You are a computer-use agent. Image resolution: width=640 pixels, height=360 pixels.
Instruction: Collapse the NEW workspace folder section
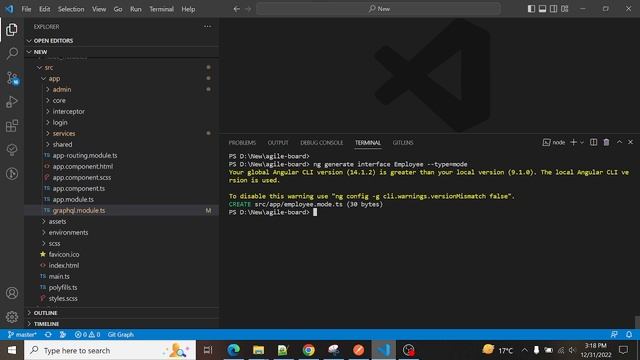click(122, 52)
